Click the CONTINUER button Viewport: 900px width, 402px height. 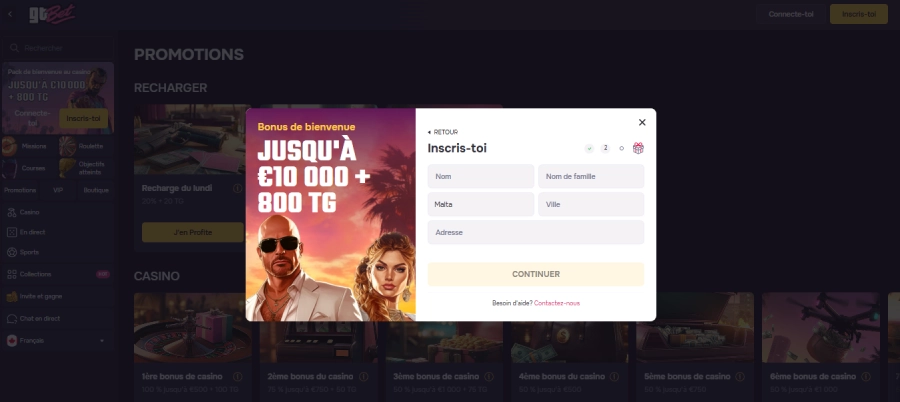(536, 275)
